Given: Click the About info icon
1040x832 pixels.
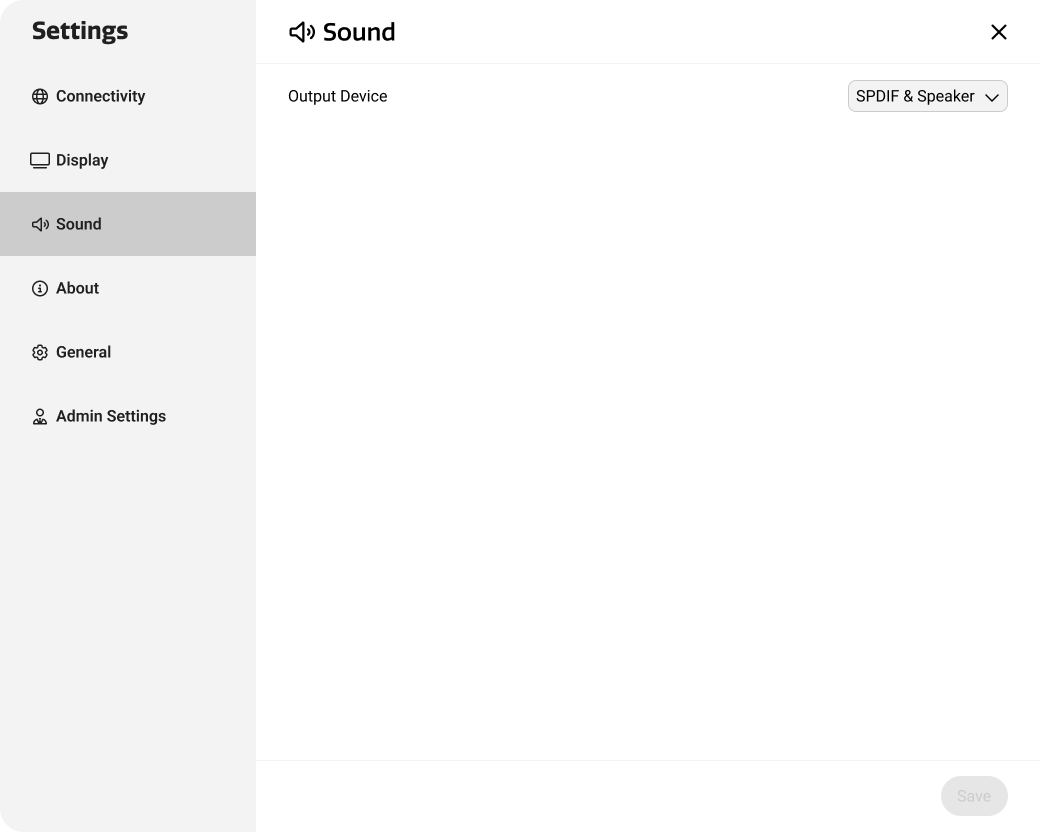Looking at the screenshot, I should pyautogui.click(x=39, y=288).
